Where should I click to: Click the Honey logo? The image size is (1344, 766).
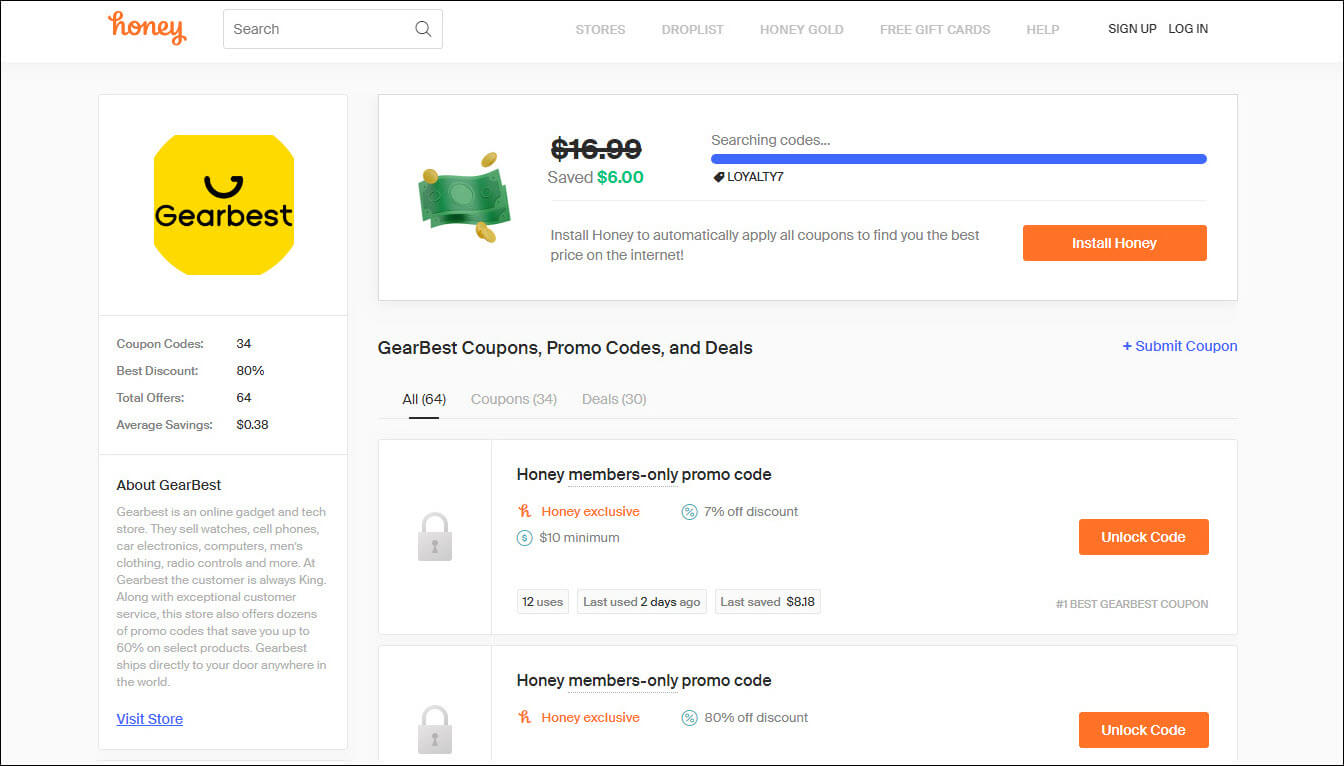pyautogui.click(x=147, y=28)
